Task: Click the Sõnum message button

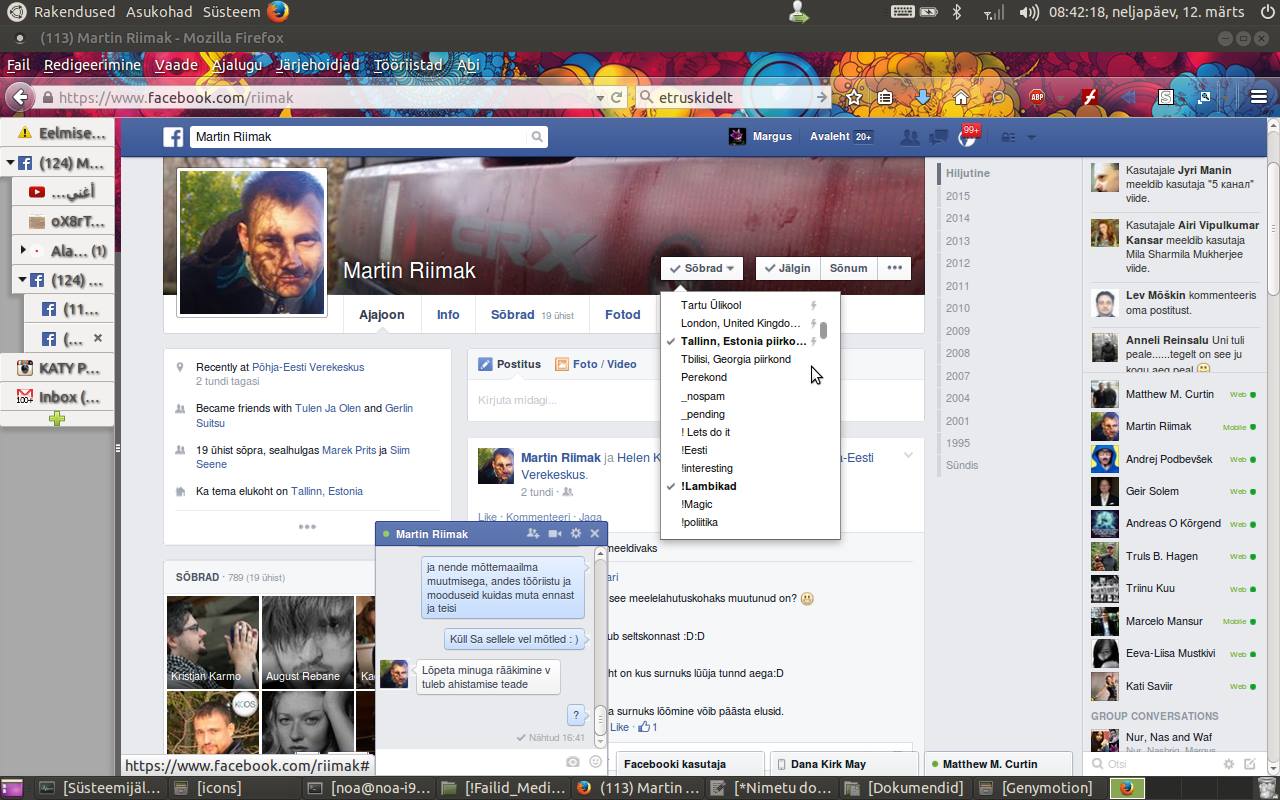Action: click(848, 268)
